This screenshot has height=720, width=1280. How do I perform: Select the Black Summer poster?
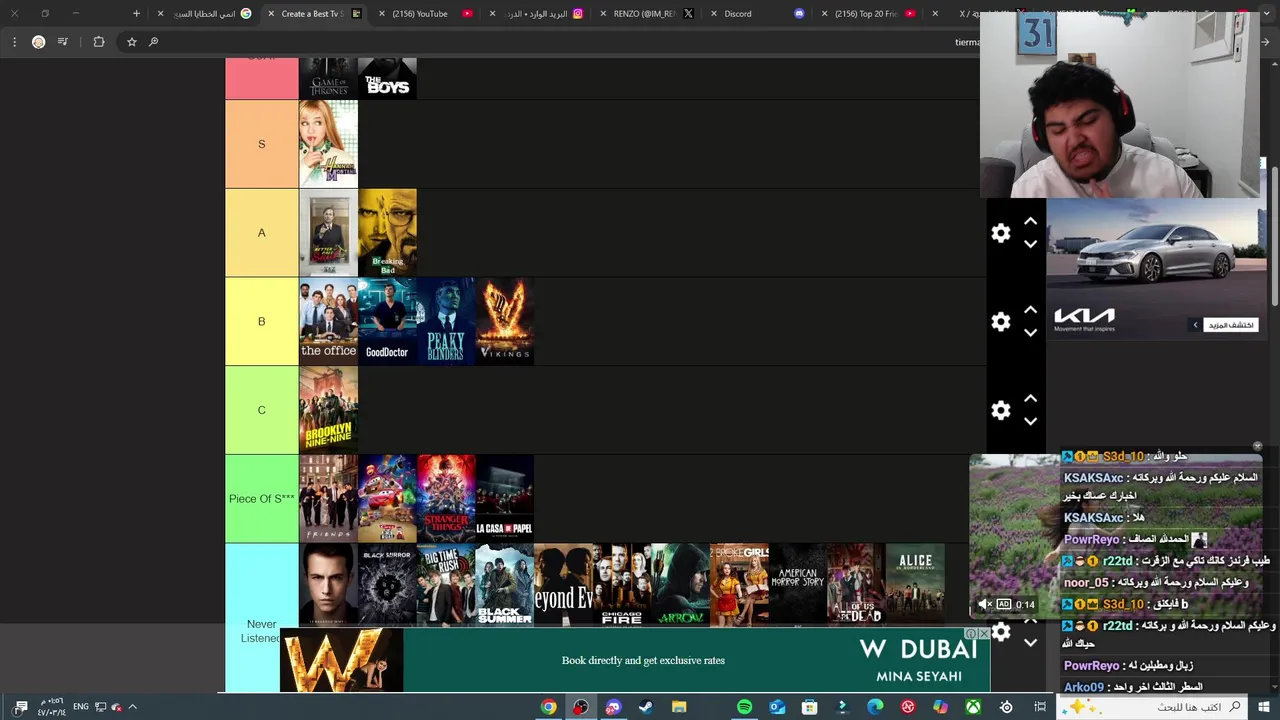505,585
